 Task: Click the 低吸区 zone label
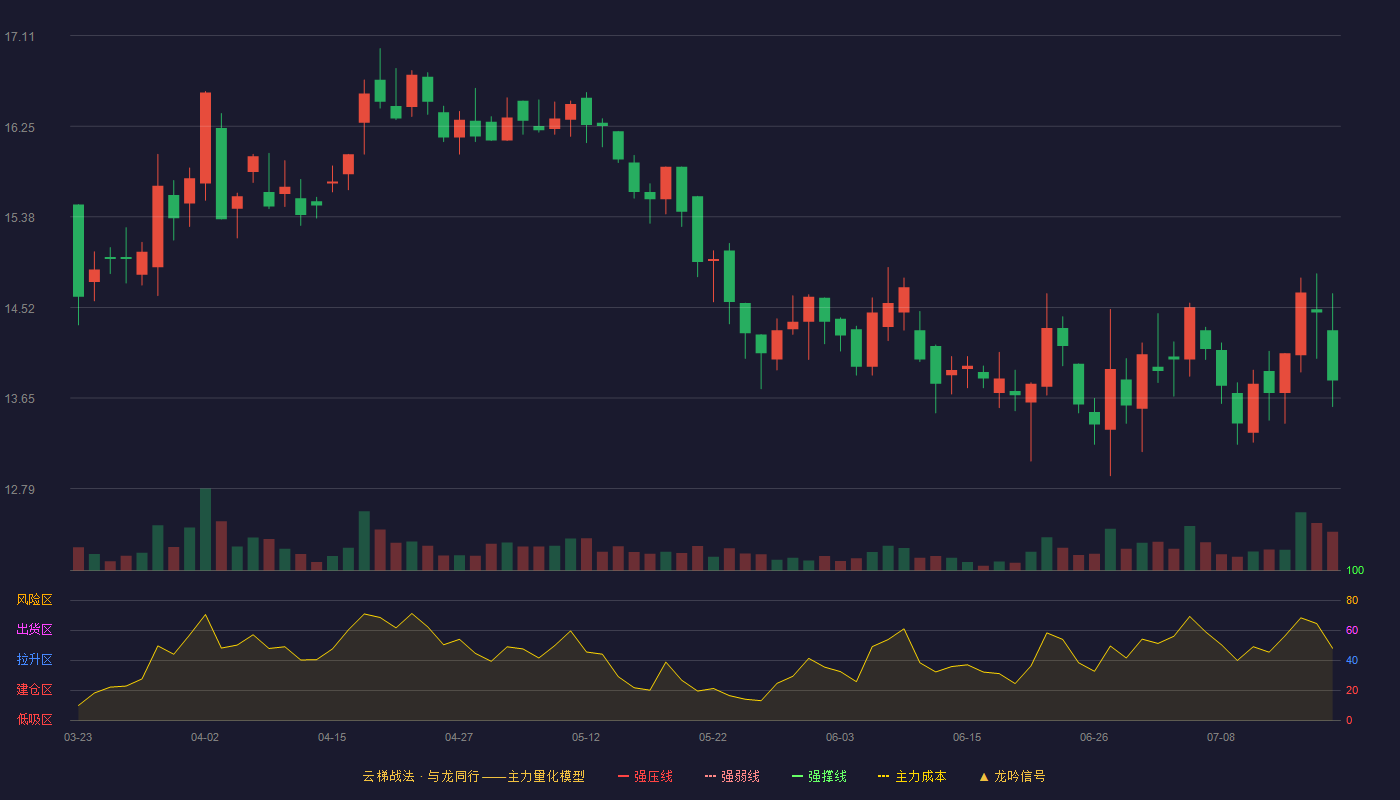34,719
